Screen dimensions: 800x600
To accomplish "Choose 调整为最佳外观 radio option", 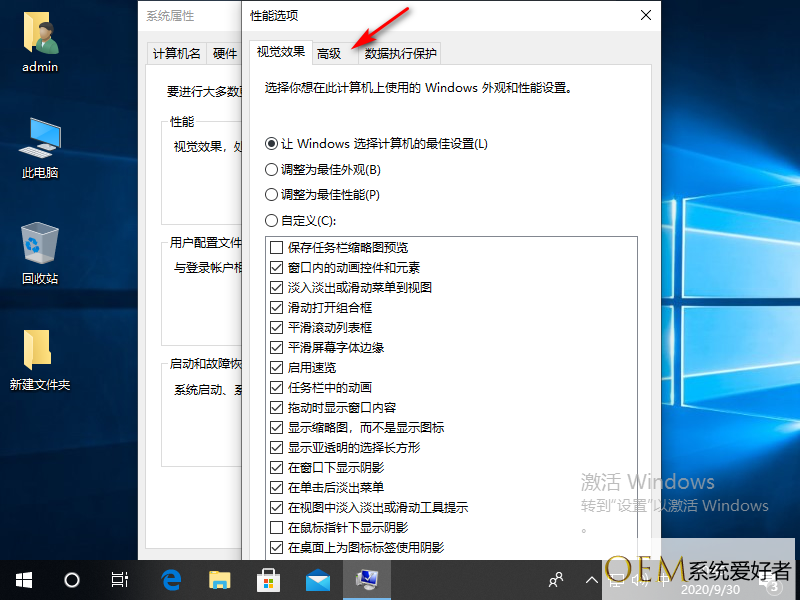I will click(x=271, y=169).
